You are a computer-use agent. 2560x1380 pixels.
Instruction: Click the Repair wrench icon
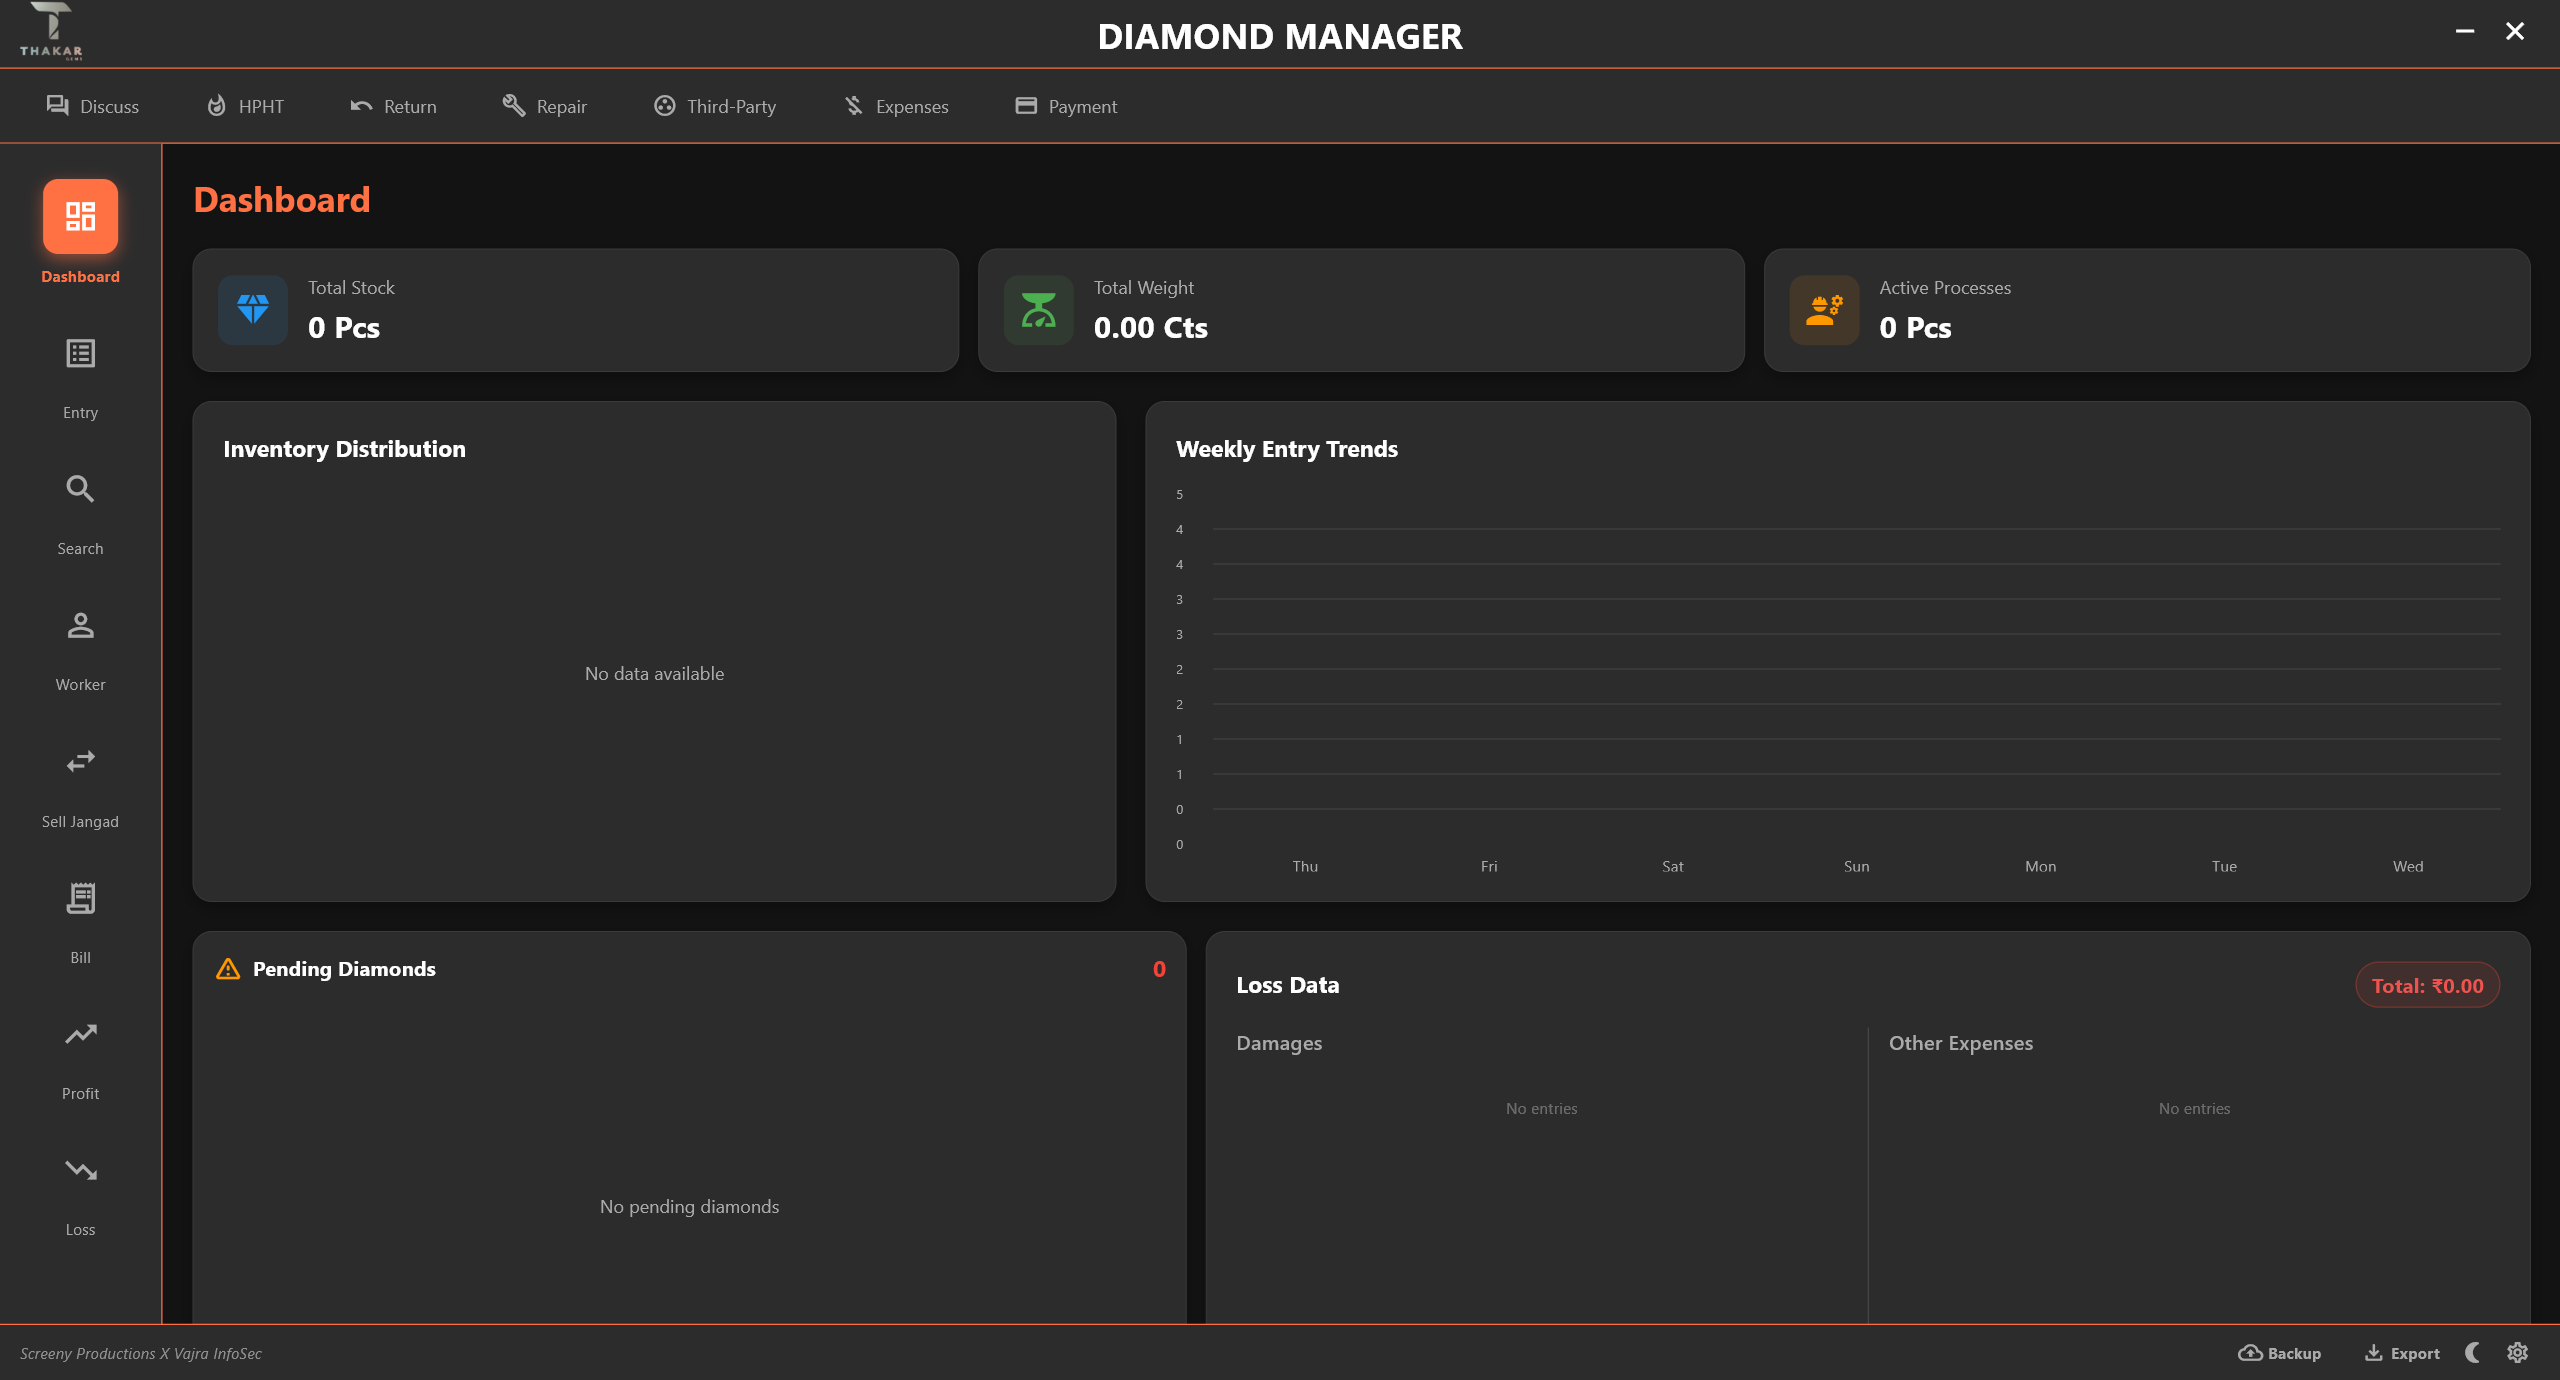(x=514, y=105)
